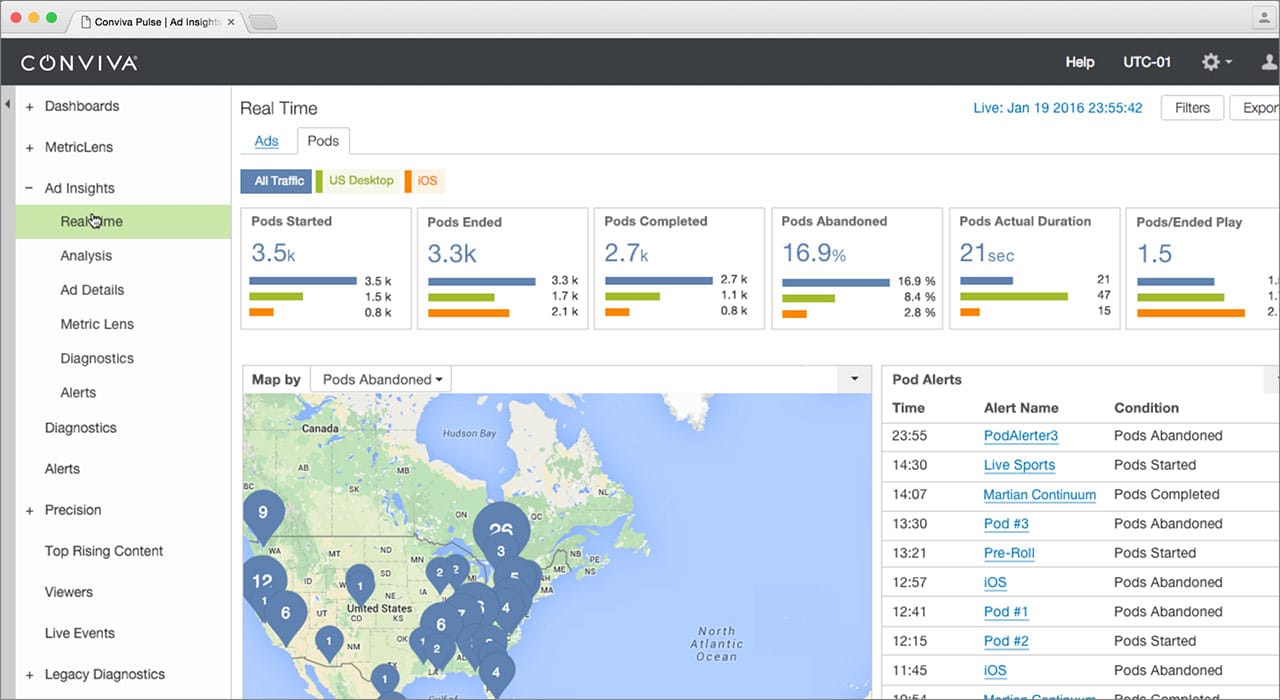This screenshot has height=700, width=1280.
Task: Click the Time column header in Pod Alerts
Action: pyautogui.click(x=908, y=408)
